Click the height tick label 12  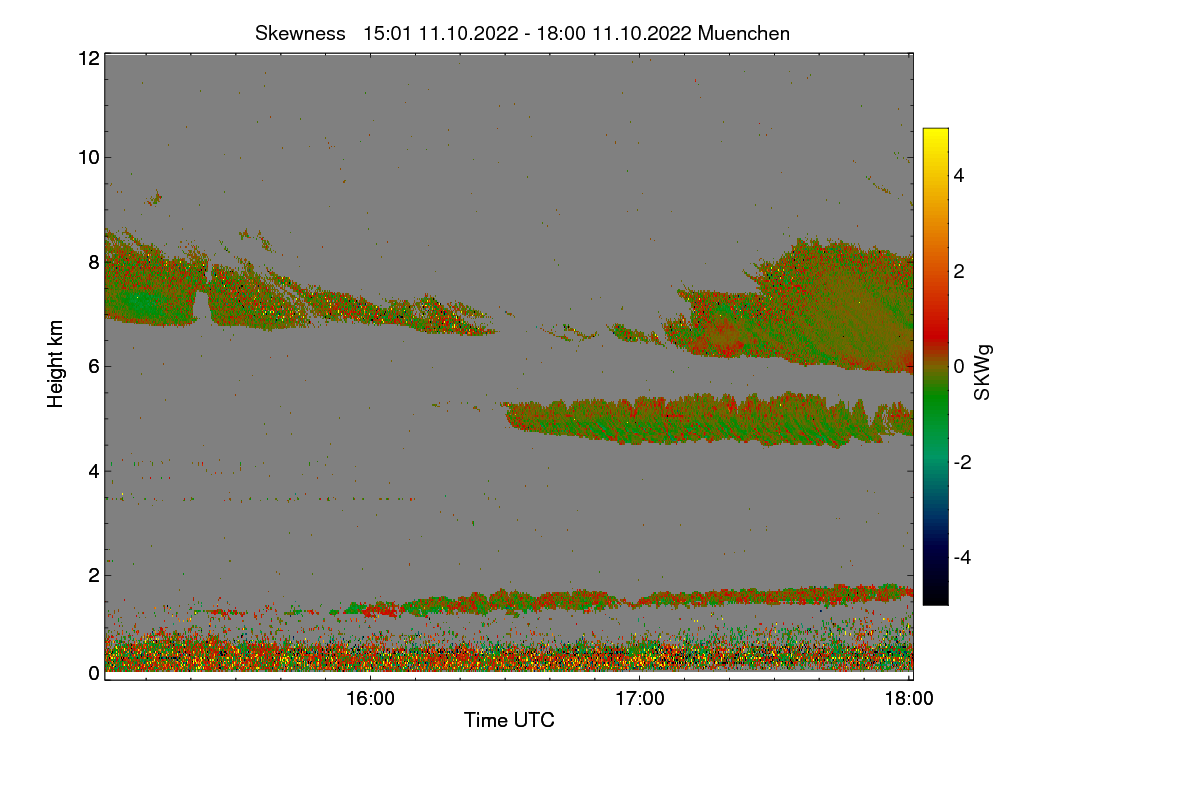point(87,58)
